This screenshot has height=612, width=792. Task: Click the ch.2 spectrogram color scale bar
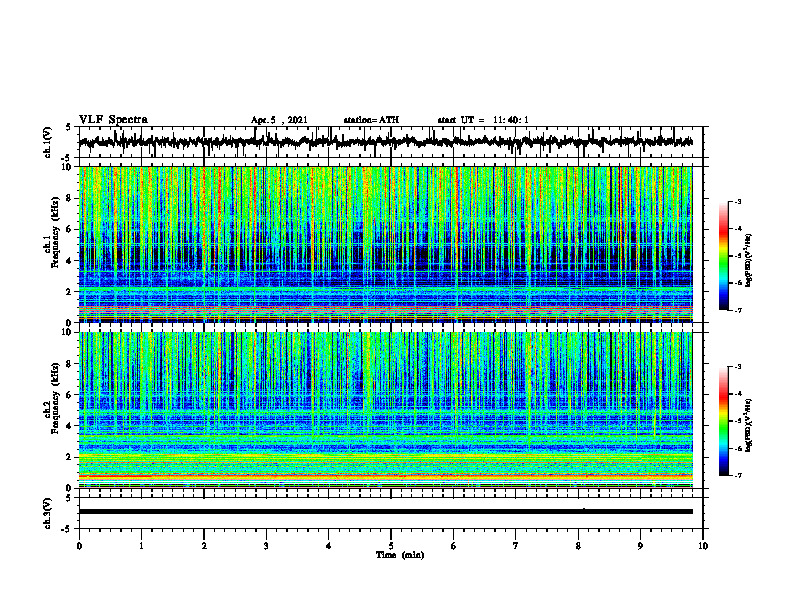(724, 421)
